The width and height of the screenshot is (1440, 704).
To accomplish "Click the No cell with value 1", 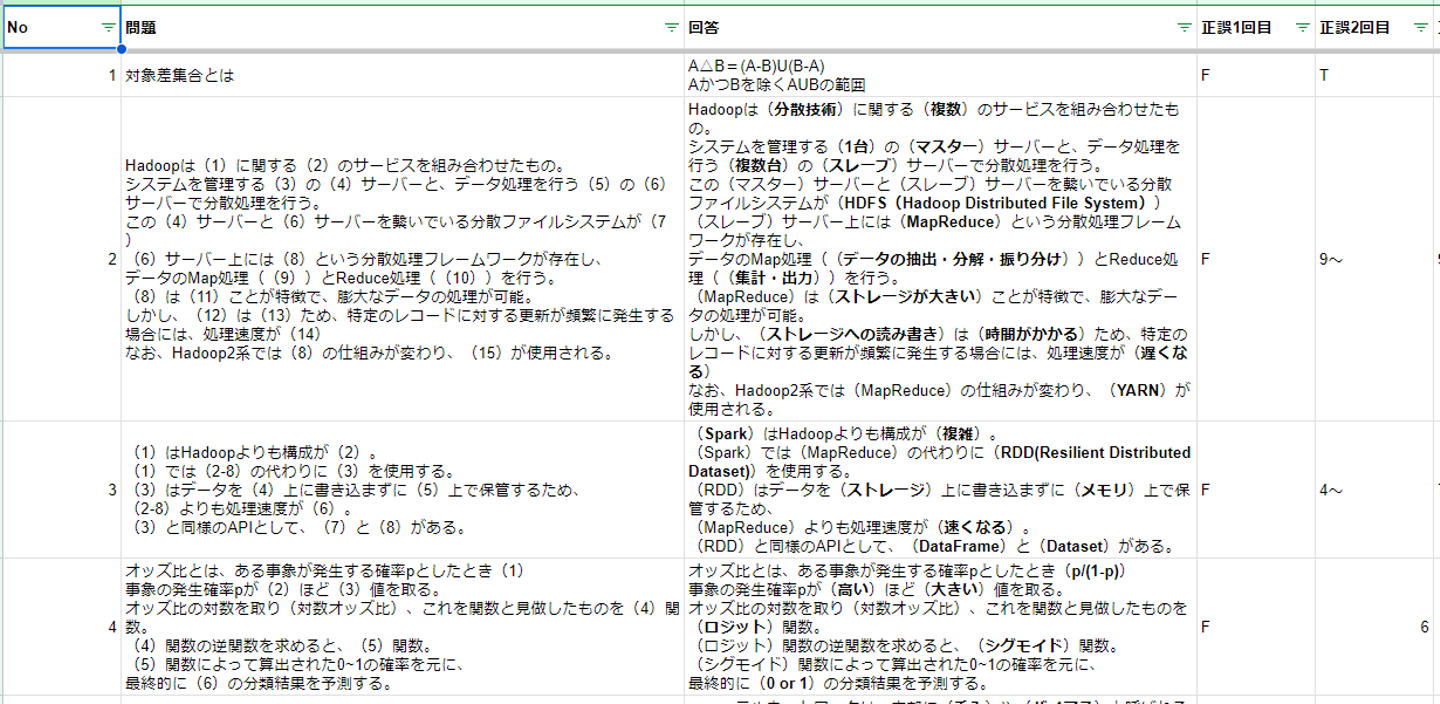I will click(x=61, y=75).
